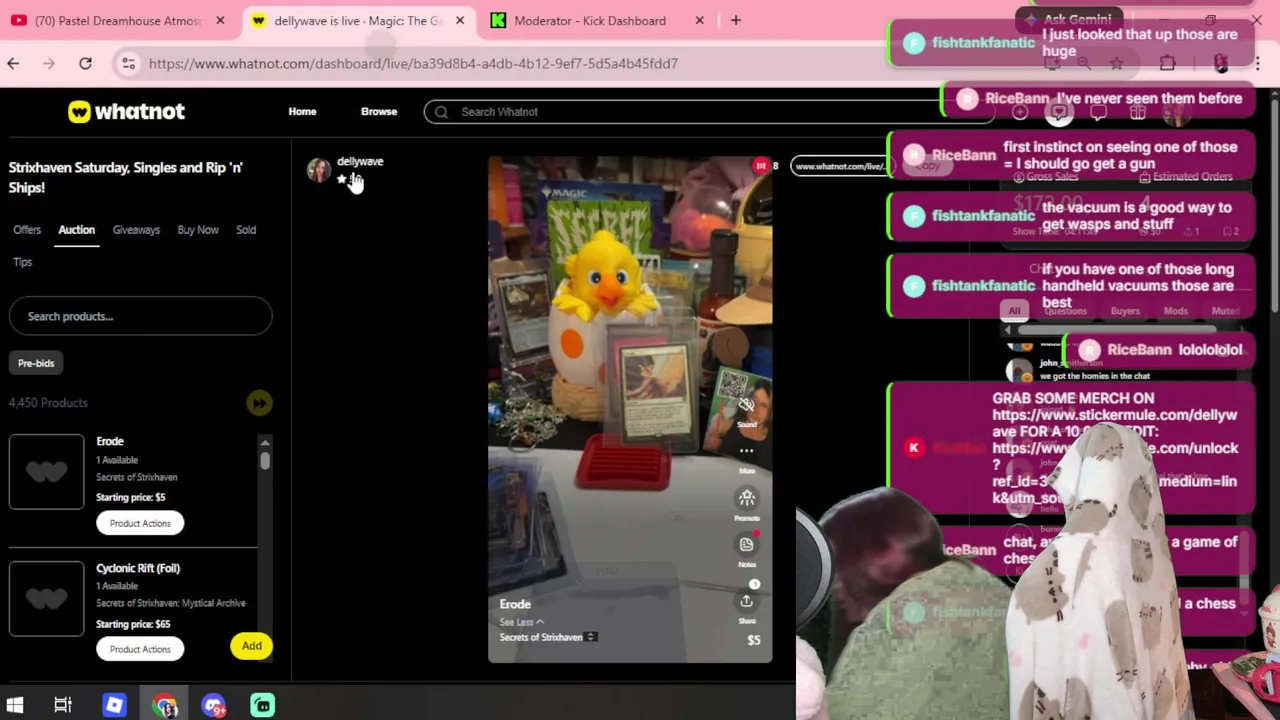Reload the page
The width and height of the screenshot is (1280, 720).
coord(85,64)
